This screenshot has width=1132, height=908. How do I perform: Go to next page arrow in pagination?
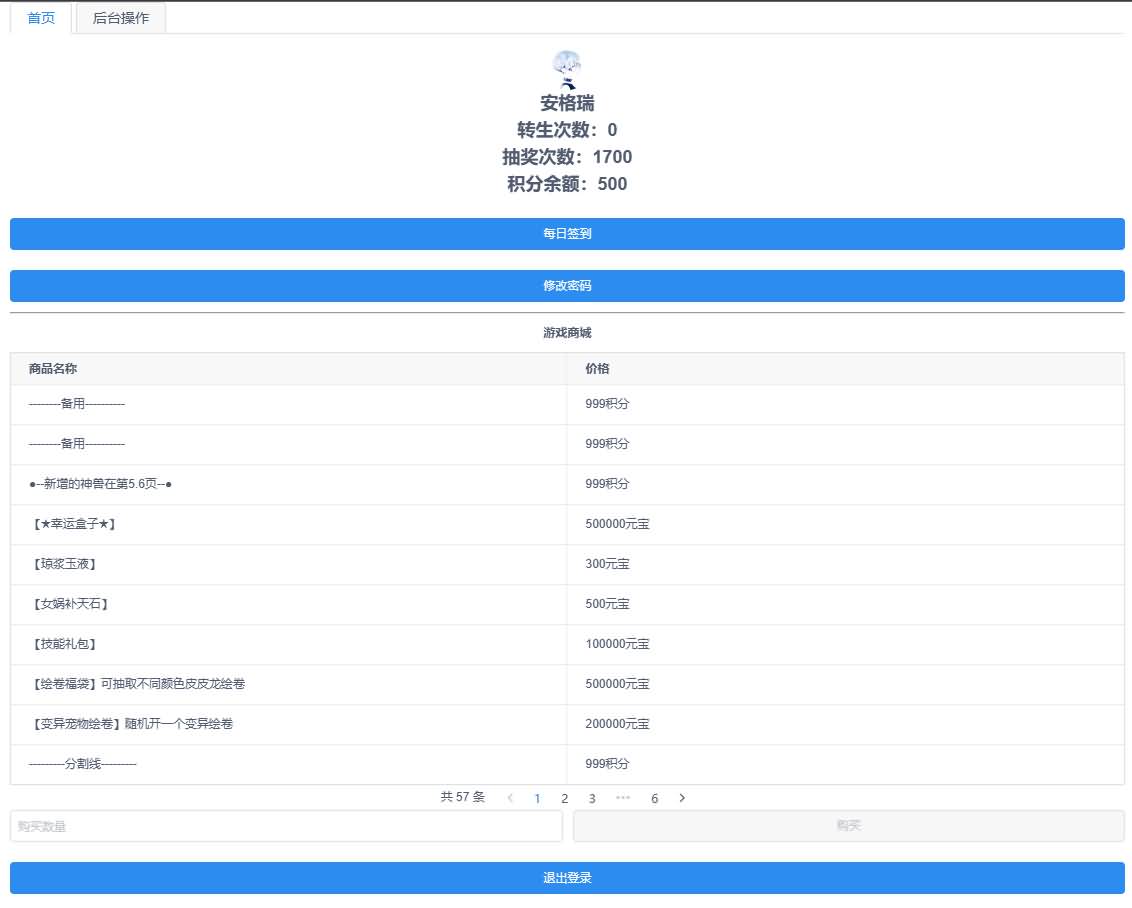(682, 798)
